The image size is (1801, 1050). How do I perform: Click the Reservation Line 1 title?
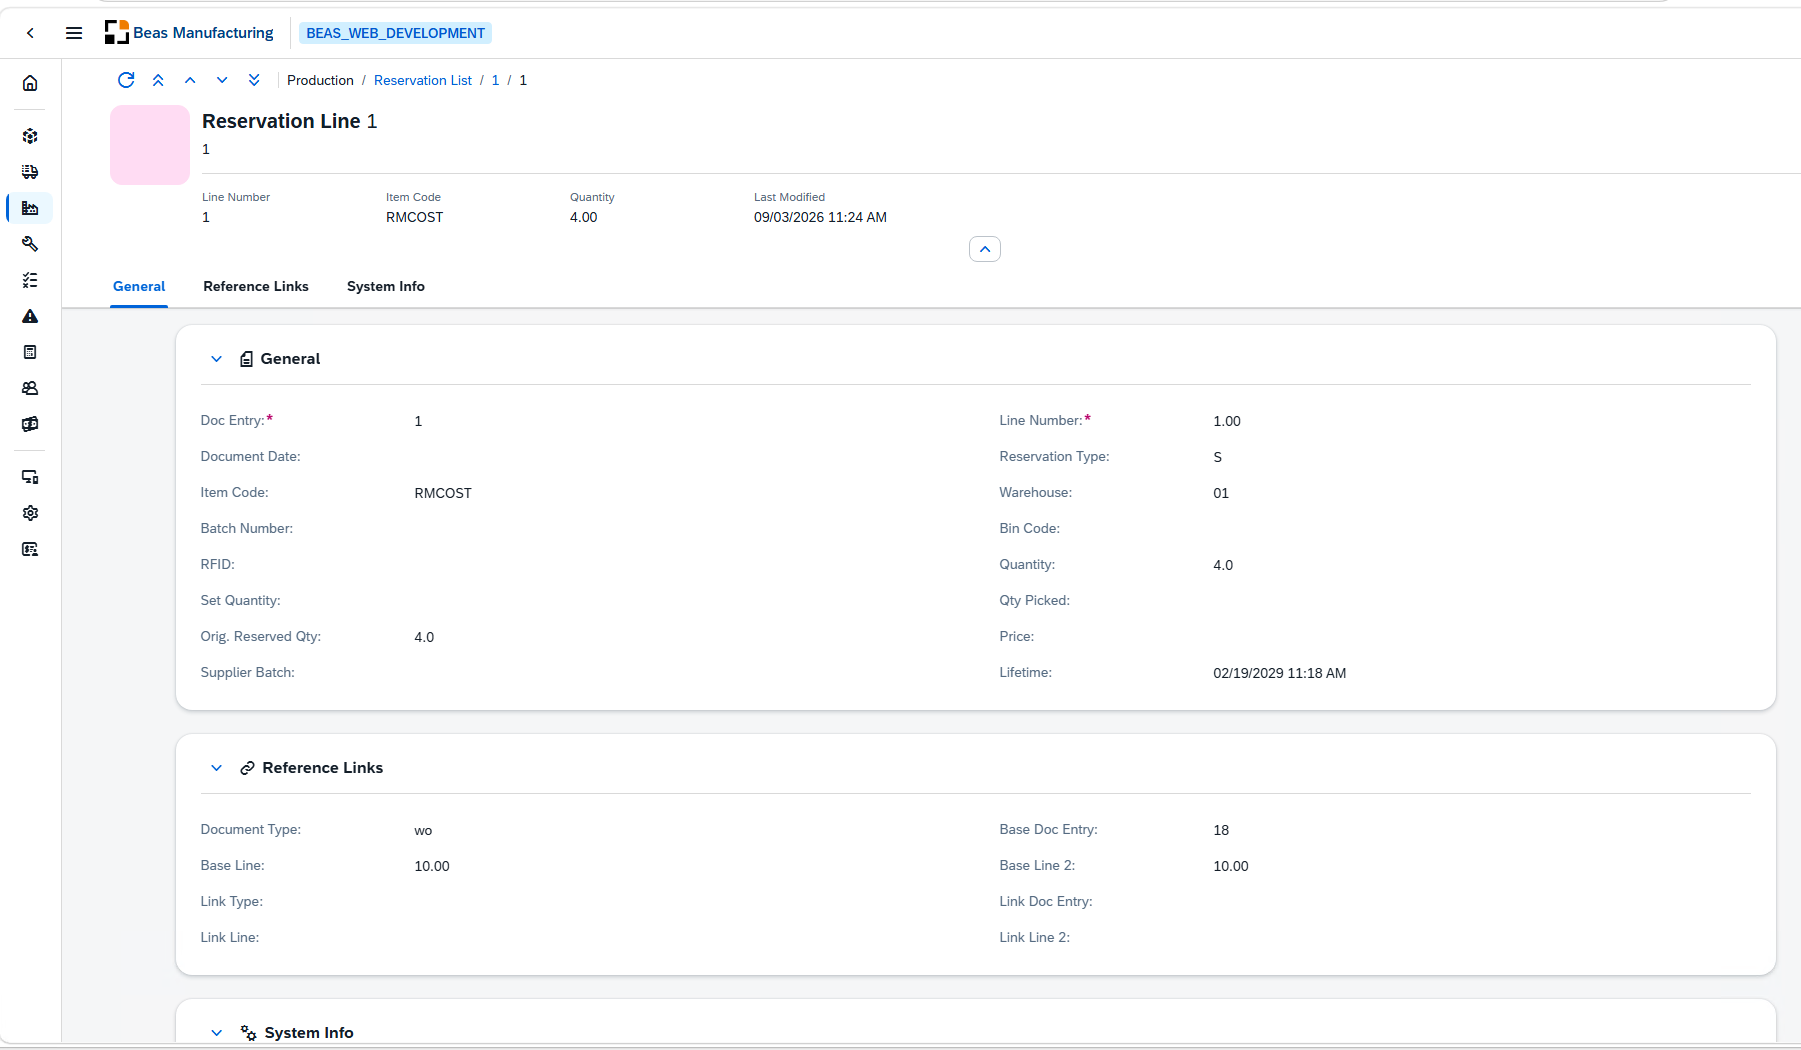click(289, 121)
